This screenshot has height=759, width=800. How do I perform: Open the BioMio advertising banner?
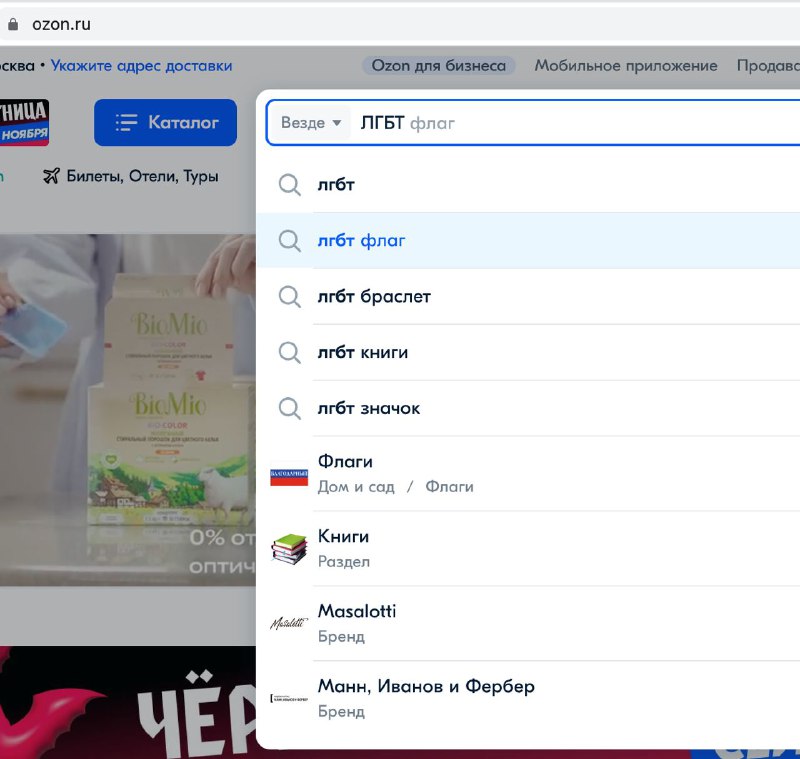coord(128,410)
